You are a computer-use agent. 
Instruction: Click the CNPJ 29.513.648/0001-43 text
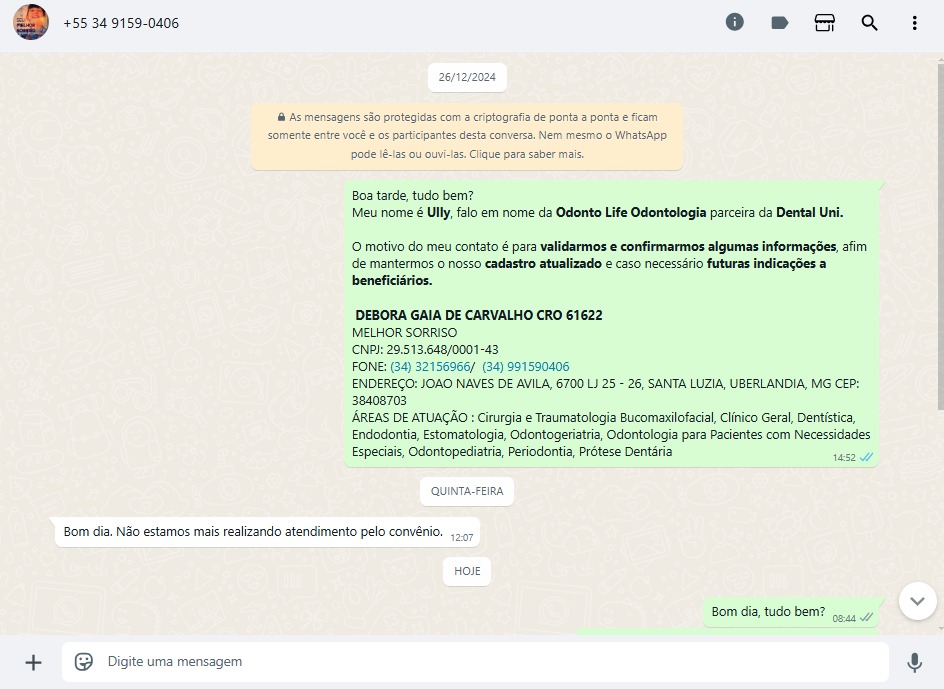425,350
